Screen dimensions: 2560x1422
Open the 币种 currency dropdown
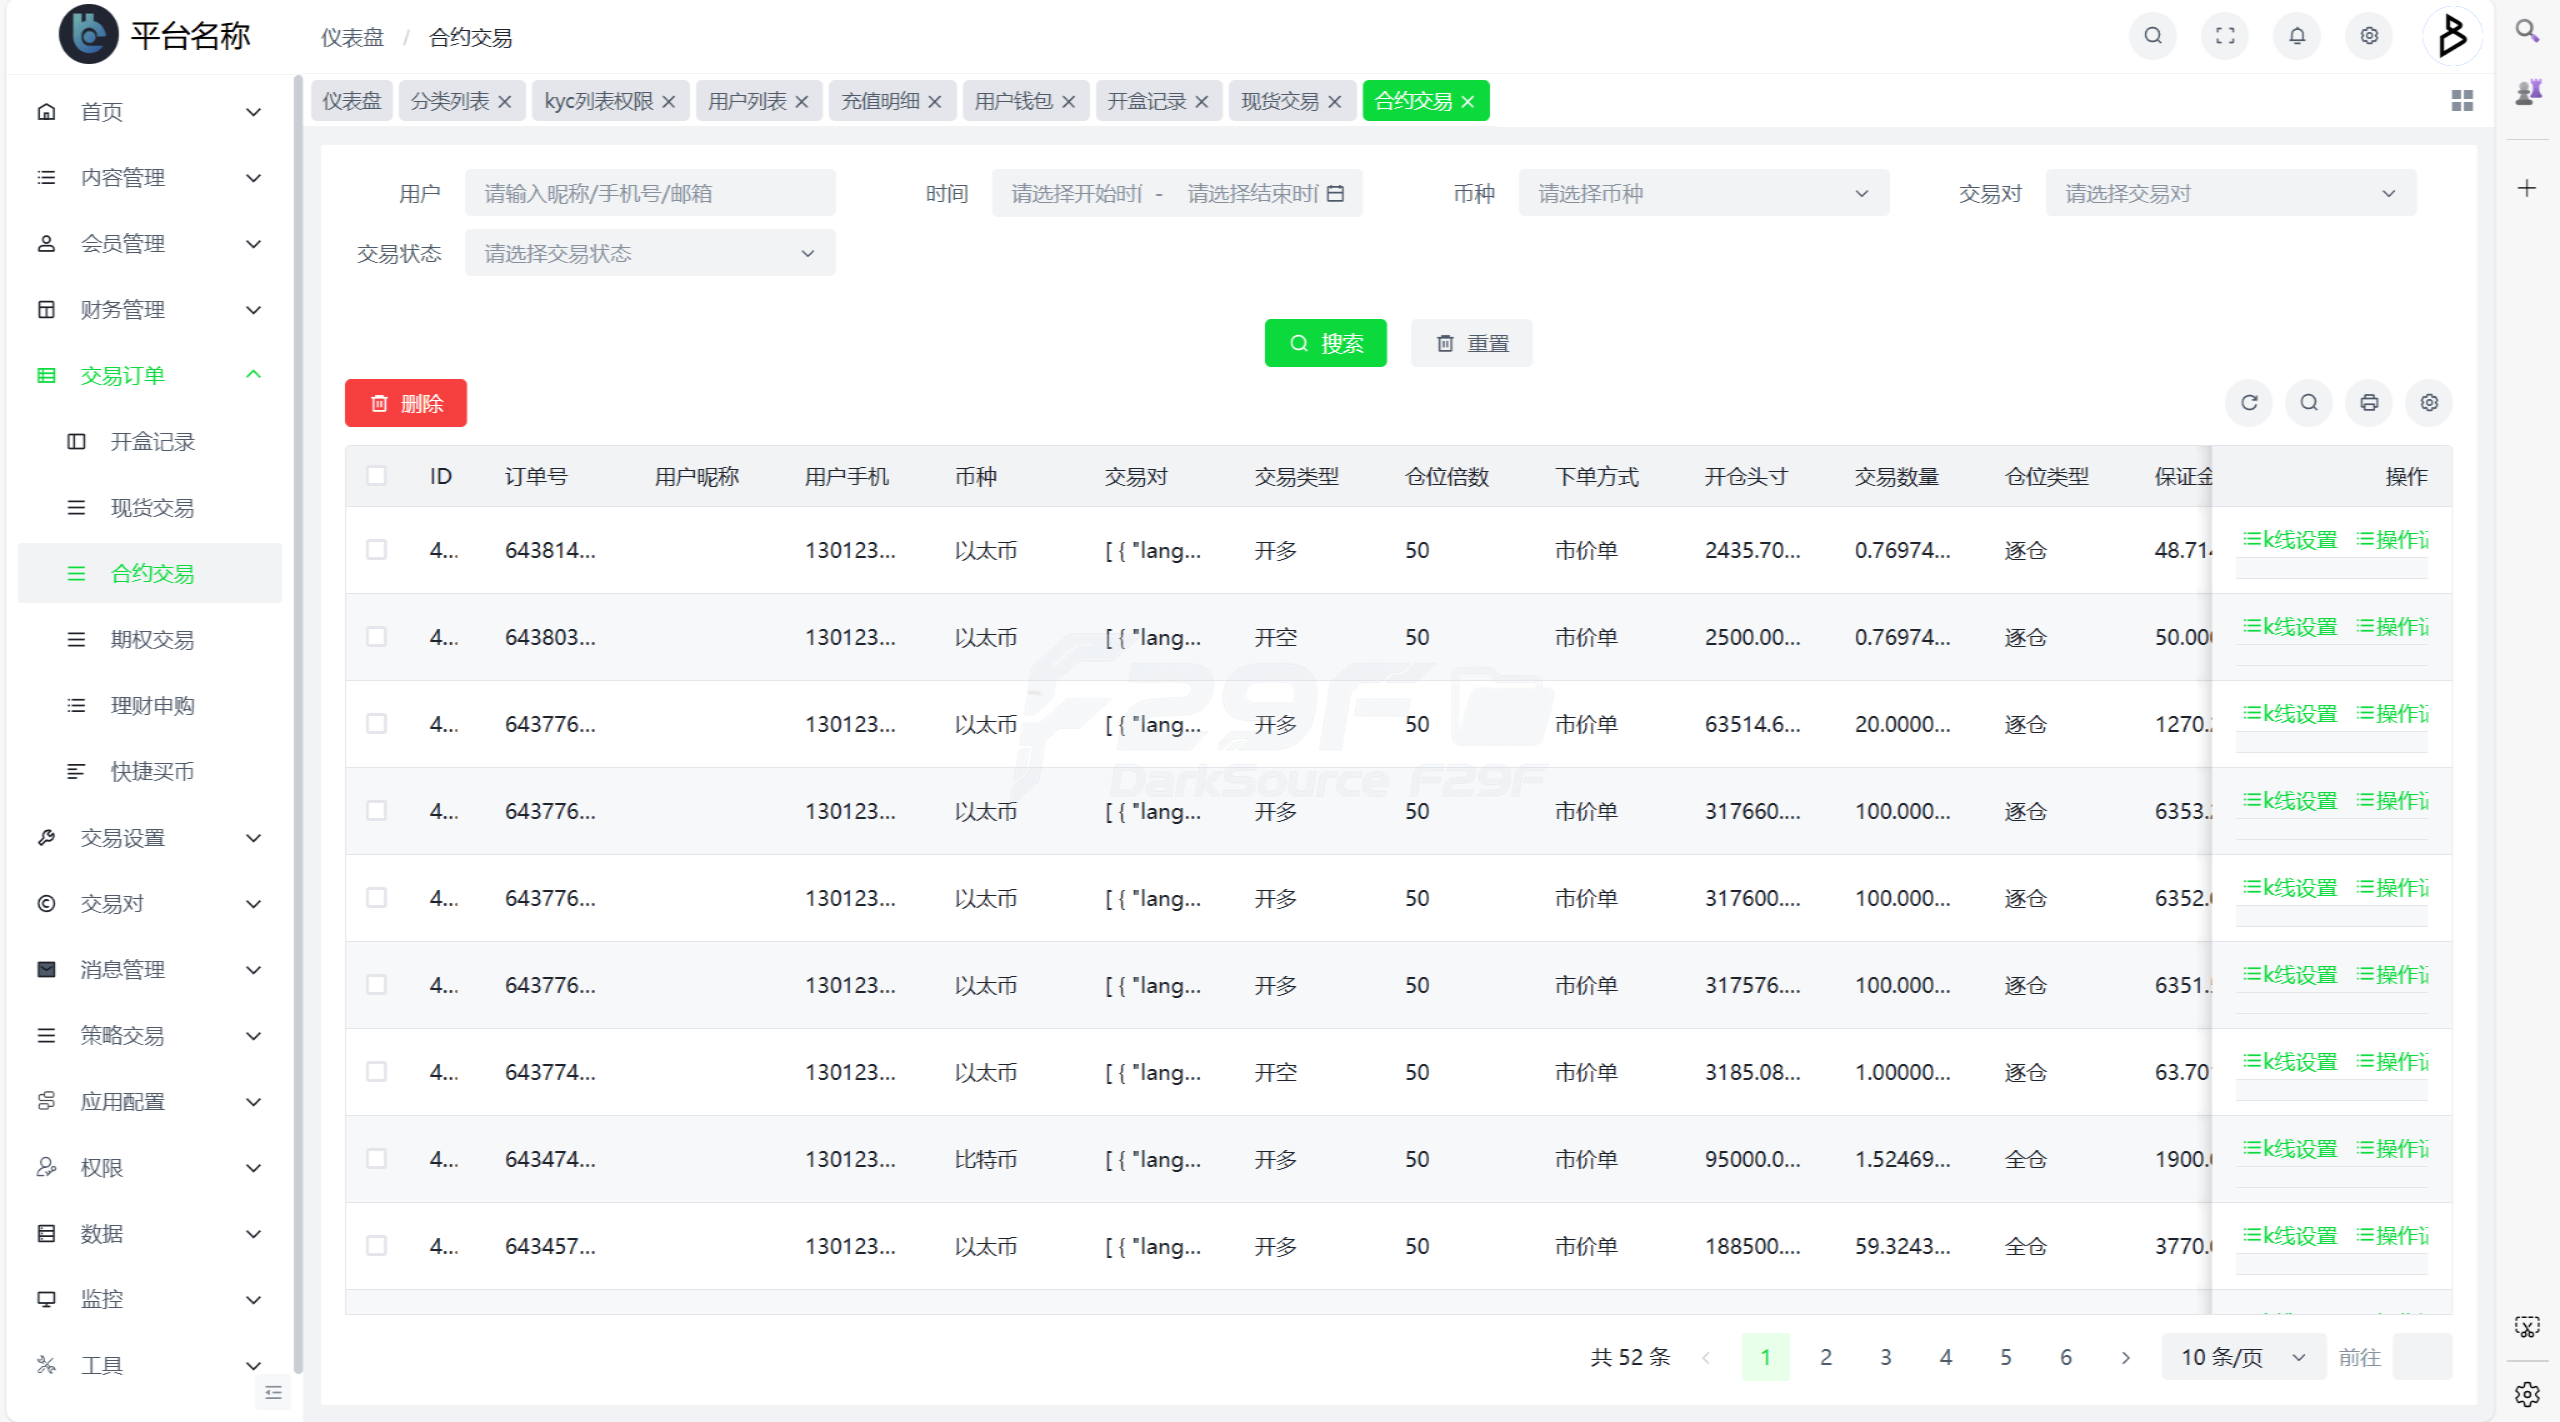click(x=1703, y=193)
